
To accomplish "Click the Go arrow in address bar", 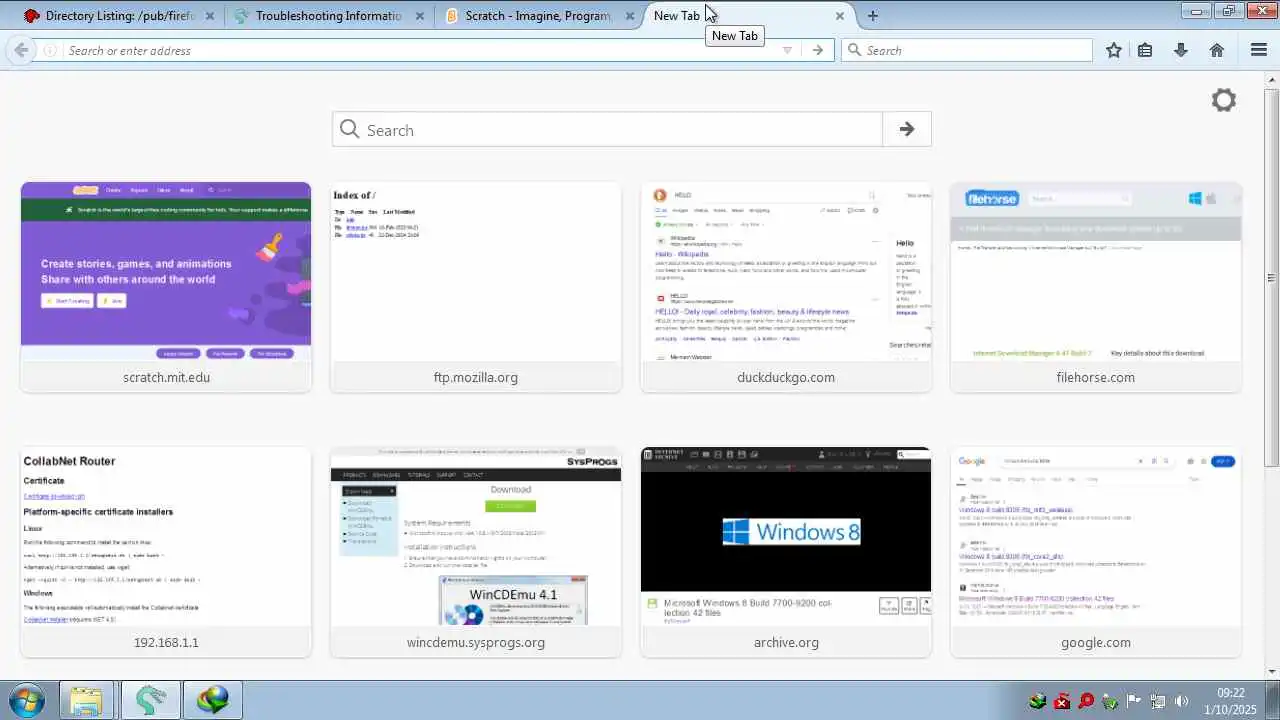I will tap(818, 50).
